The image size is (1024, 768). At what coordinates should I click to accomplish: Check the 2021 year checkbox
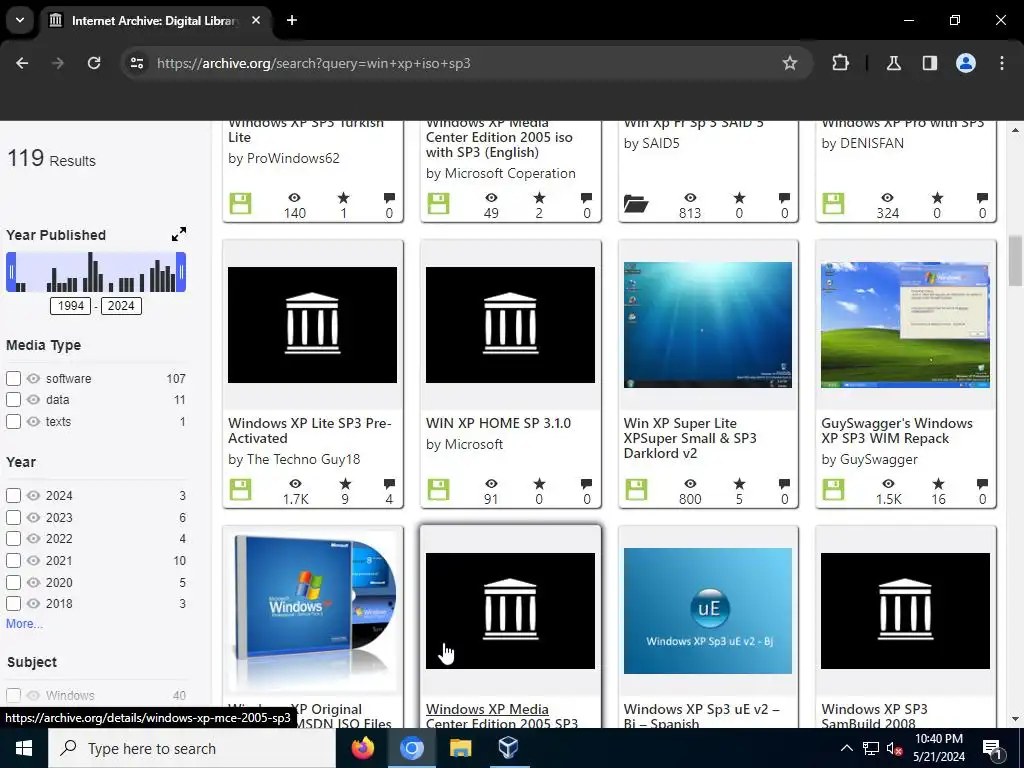pos(13,560)
